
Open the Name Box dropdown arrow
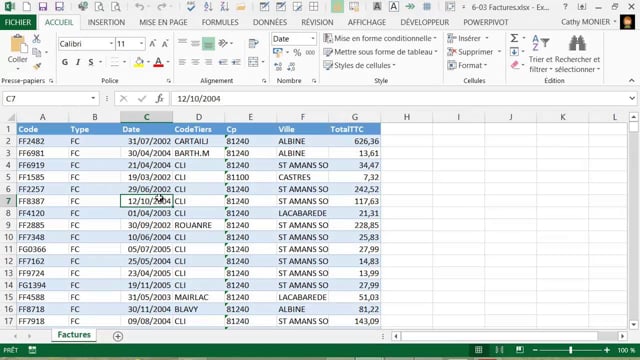click(93, 98)
